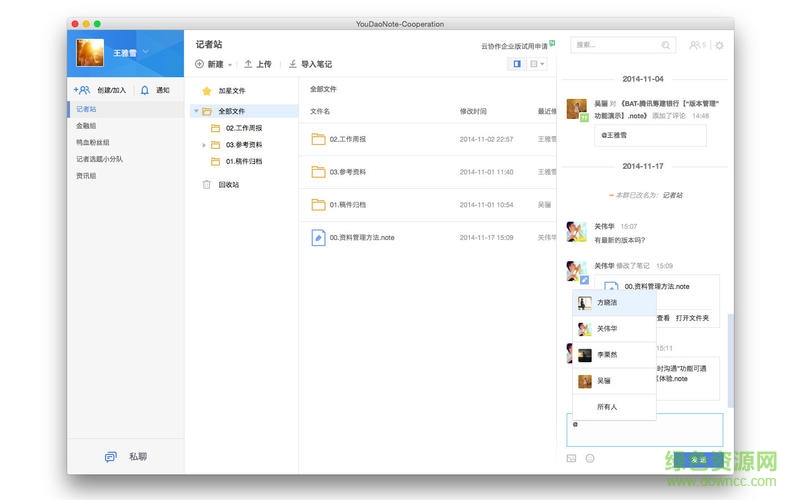
Task: Click the 上传 upload button
Action: [257, 64]
